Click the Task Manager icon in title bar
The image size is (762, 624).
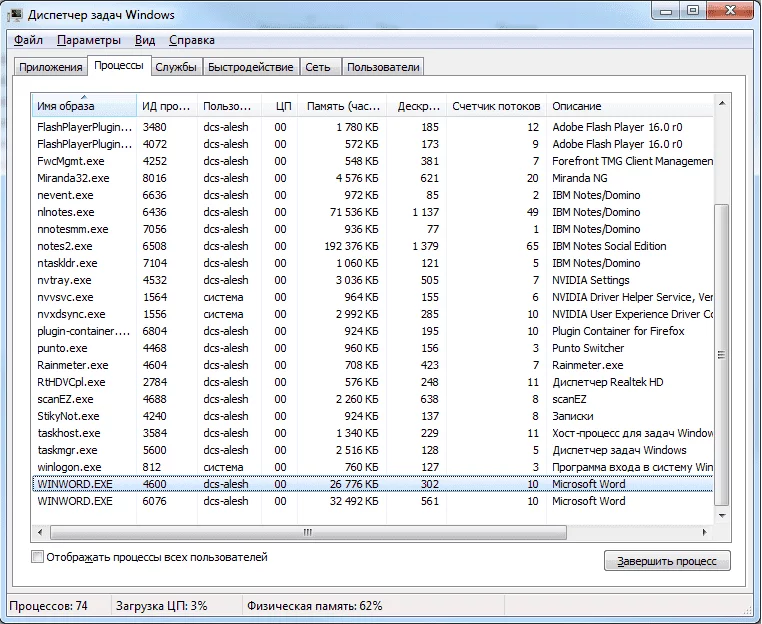tap(19, 15)
